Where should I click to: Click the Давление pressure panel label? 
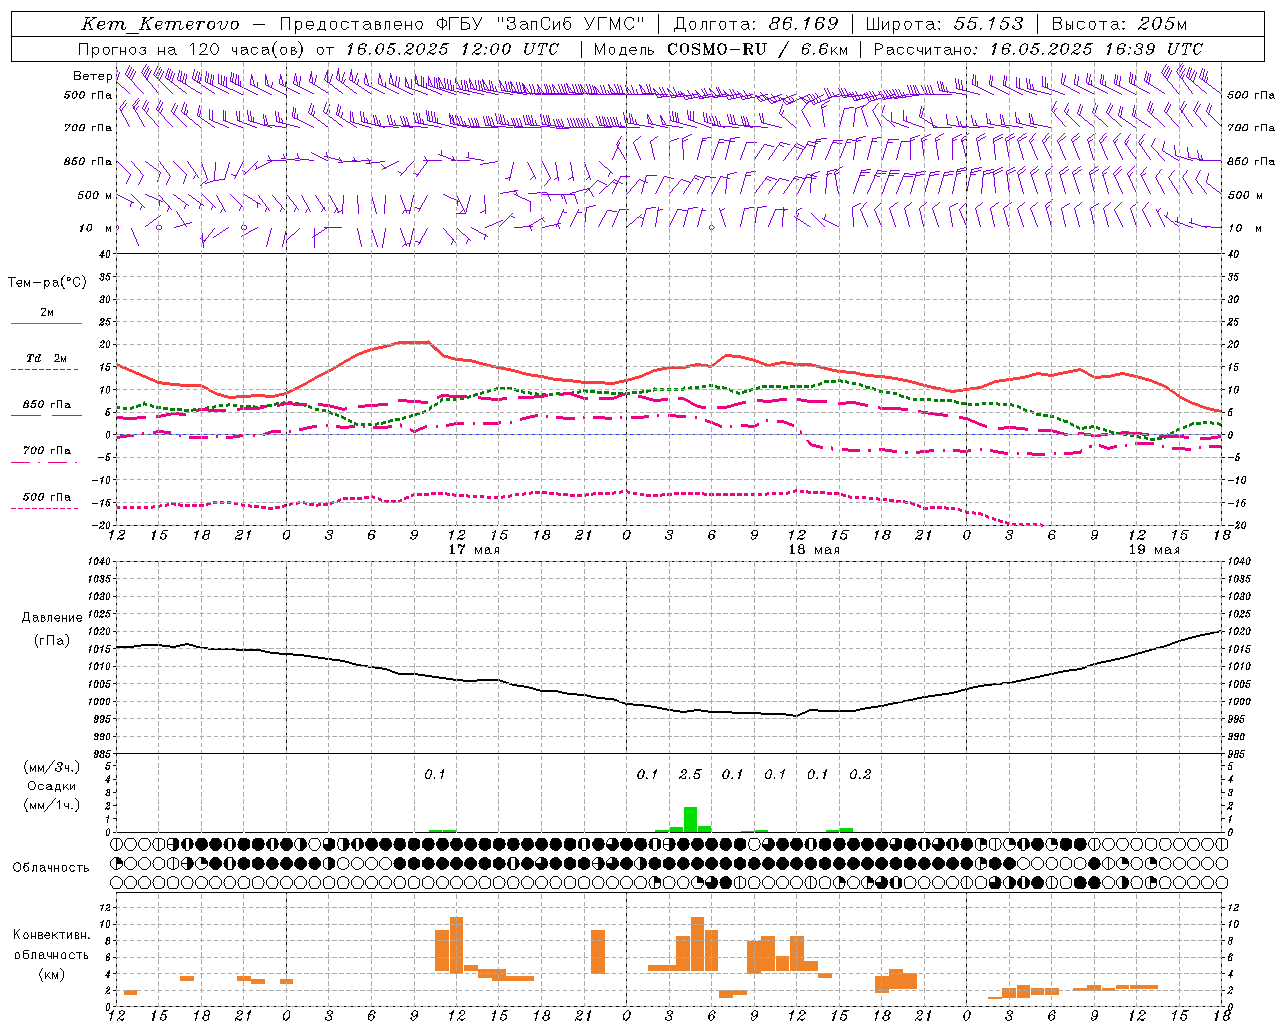[x=52, y=618]
